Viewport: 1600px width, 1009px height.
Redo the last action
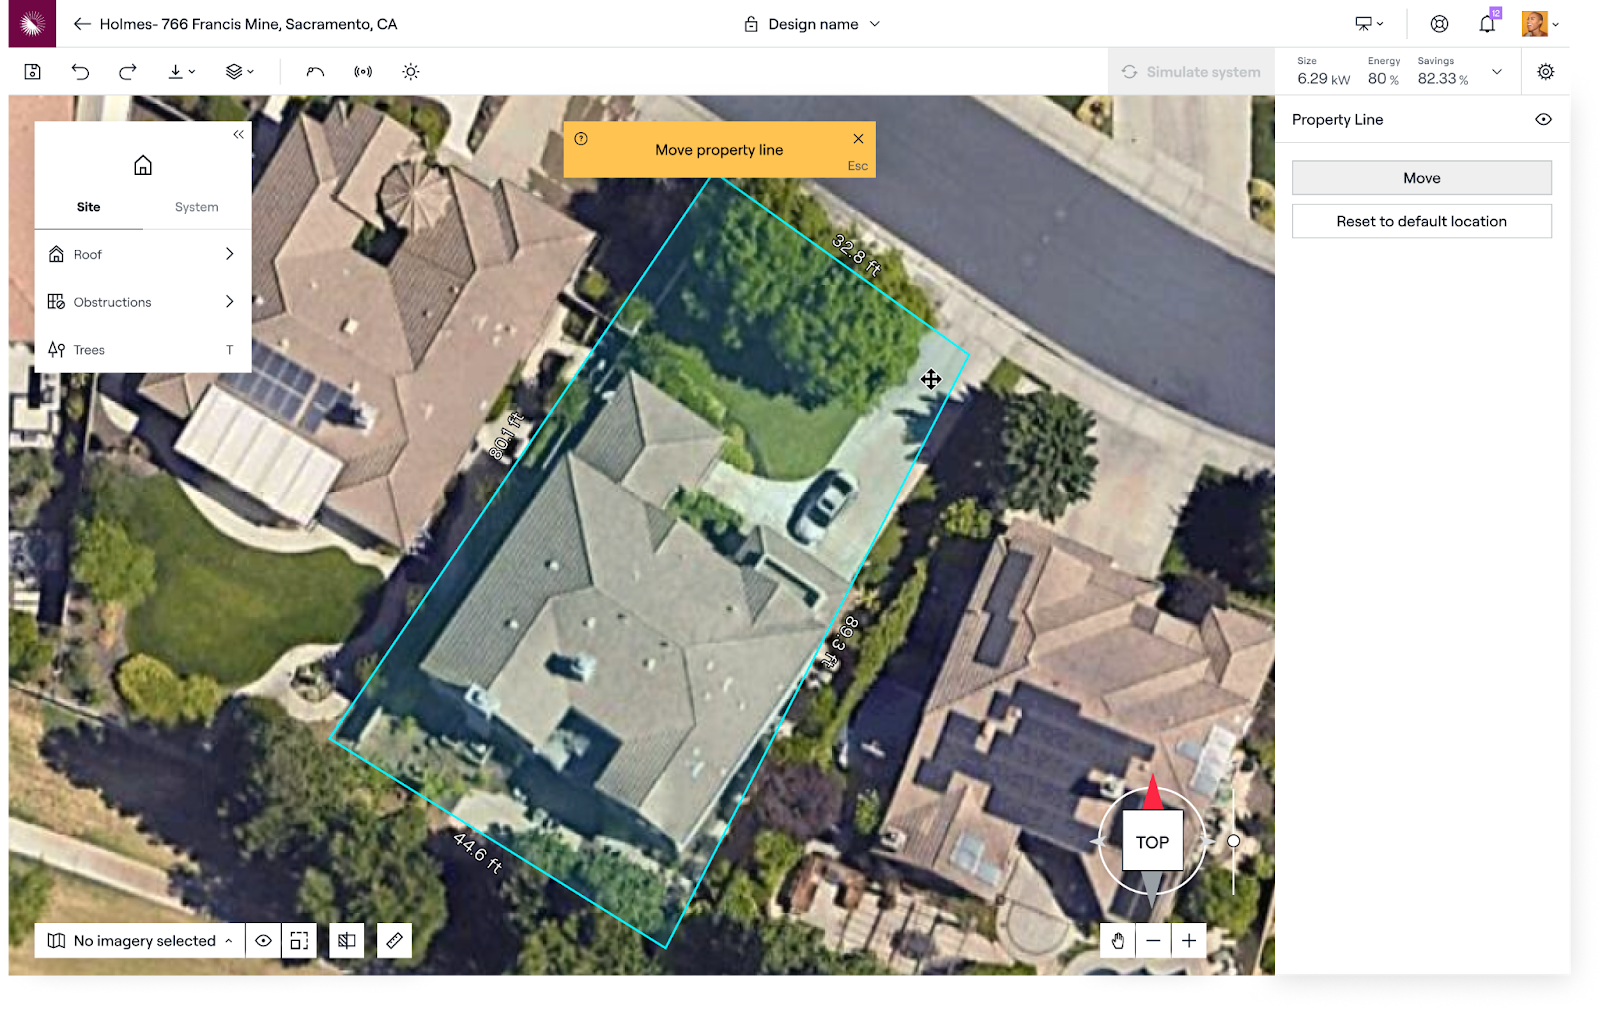(x=128, y=72)
